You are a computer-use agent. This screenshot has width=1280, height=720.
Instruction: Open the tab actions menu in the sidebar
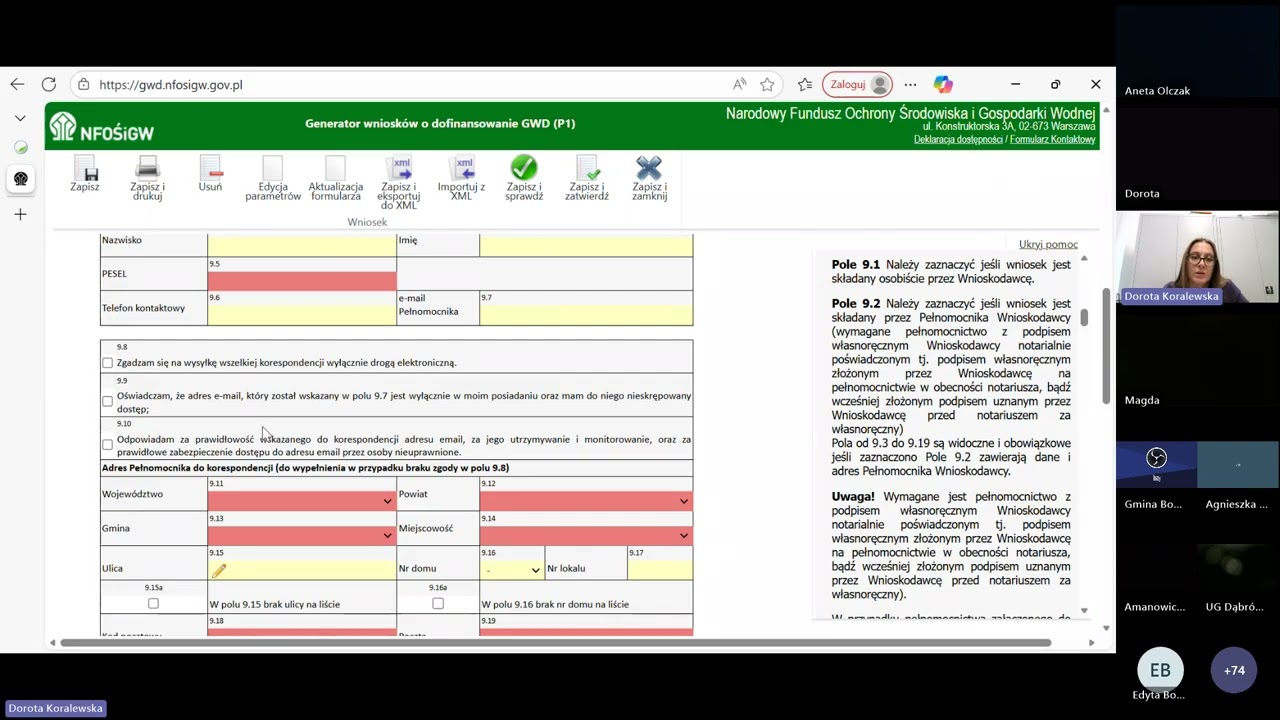[x=20, y=118]
